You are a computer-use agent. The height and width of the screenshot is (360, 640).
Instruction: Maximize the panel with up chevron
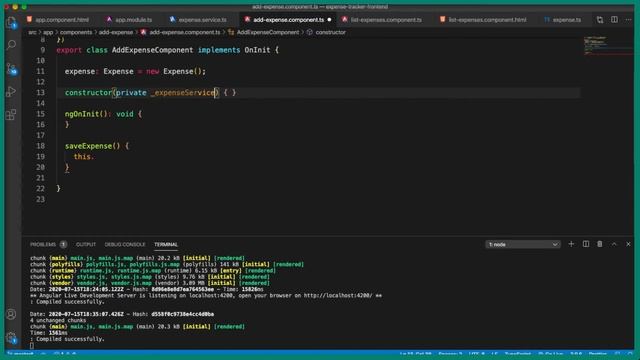(x=614, y=244)
